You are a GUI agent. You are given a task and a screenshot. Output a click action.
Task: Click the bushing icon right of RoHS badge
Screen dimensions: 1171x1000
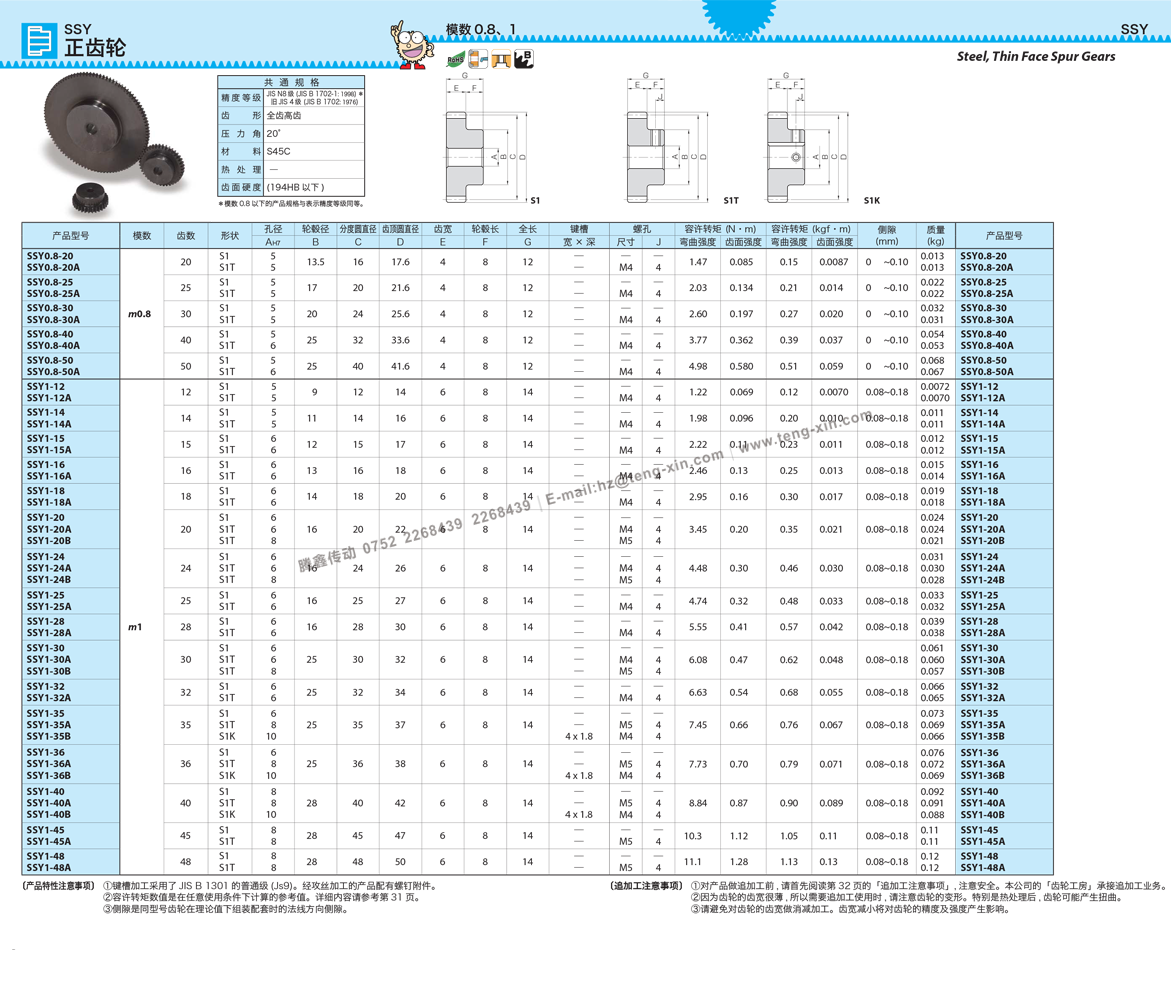[478, 59]
